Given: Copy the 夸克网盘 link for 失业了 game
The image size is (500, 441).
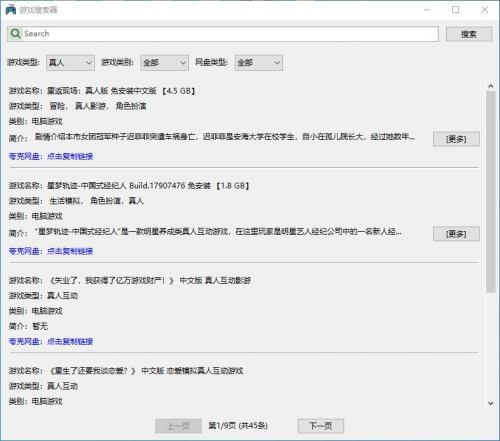Looking at the screenshot, I should (x=51, y=341).
